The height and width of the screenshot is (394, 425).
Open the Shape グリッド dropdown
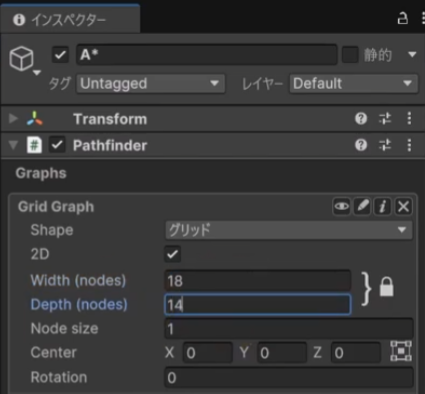289,230
